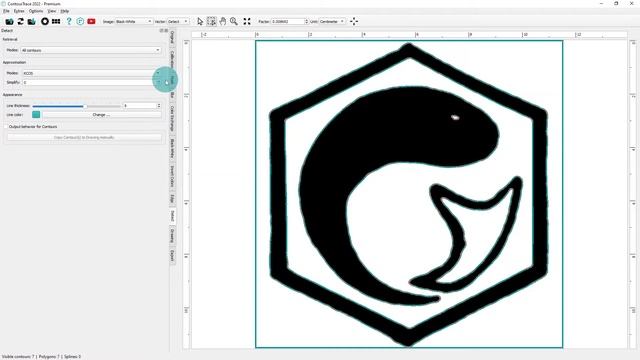Open the Vector mode dropdown
The width and height of the screenshot is (640, 360).
pos(178,21)
